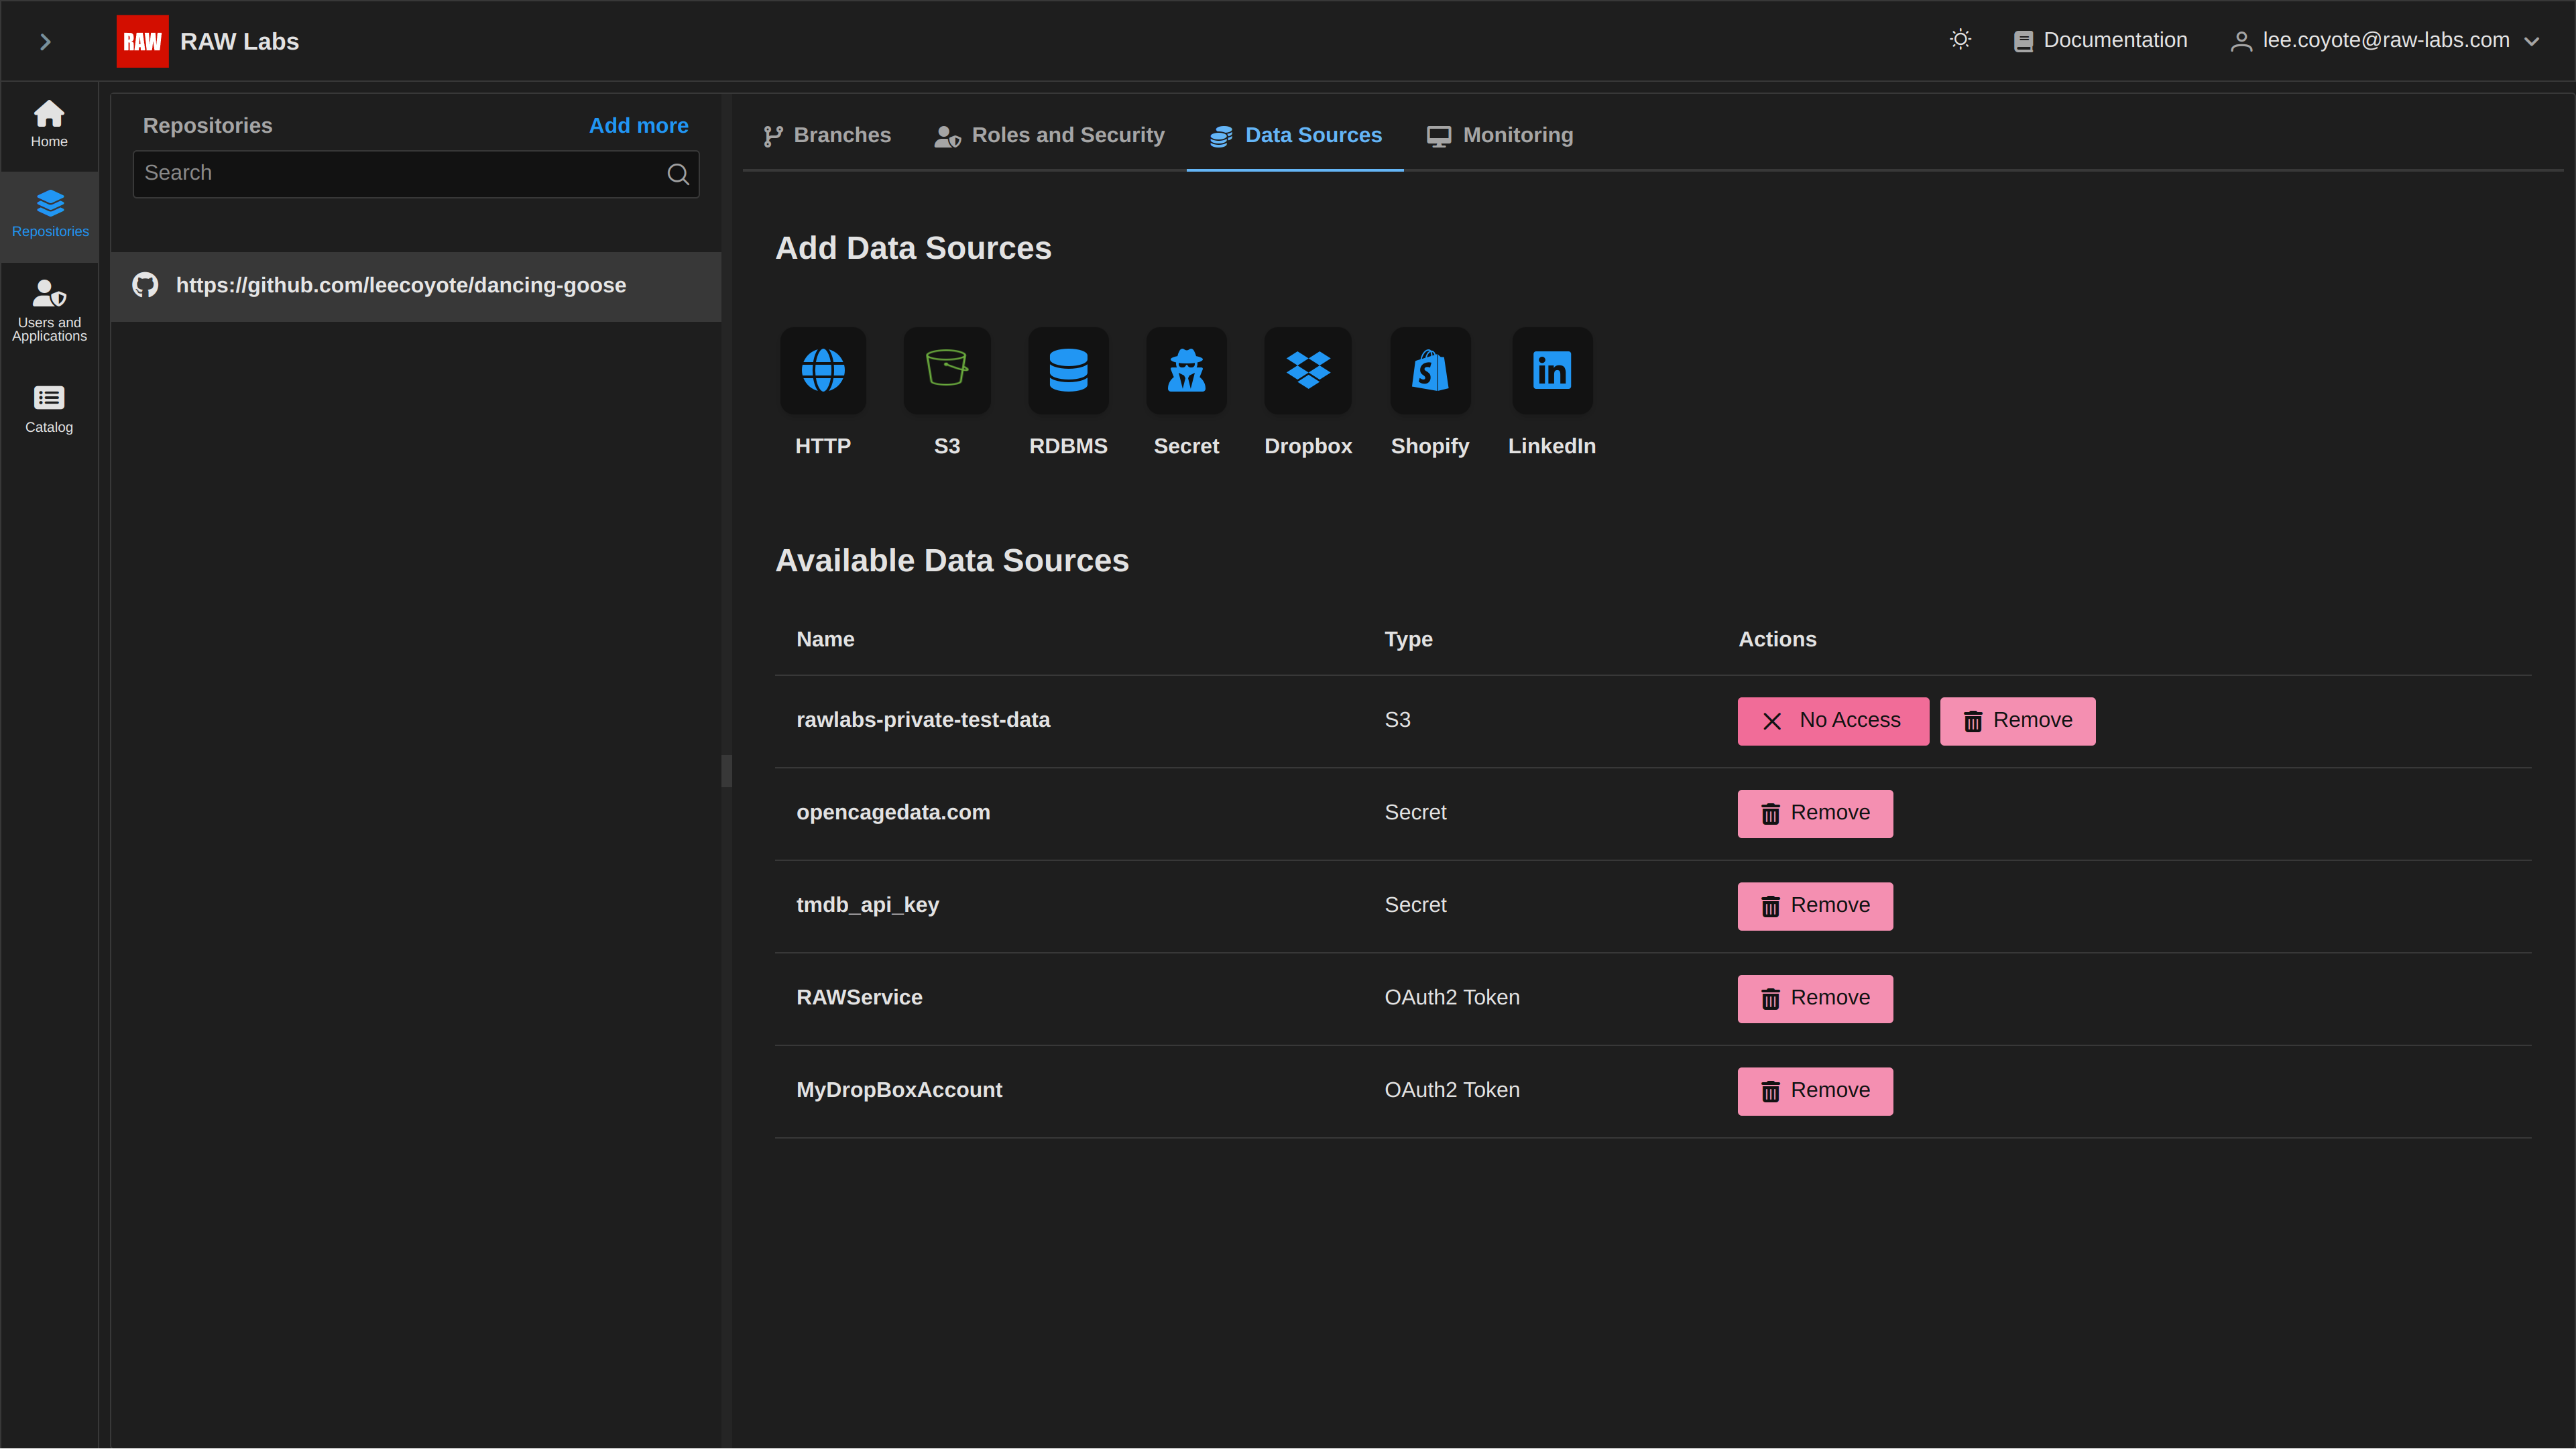This screenshot has width=2576, height=1449.
Task: Click the Repositories panel title
Action: pos(207,126)
